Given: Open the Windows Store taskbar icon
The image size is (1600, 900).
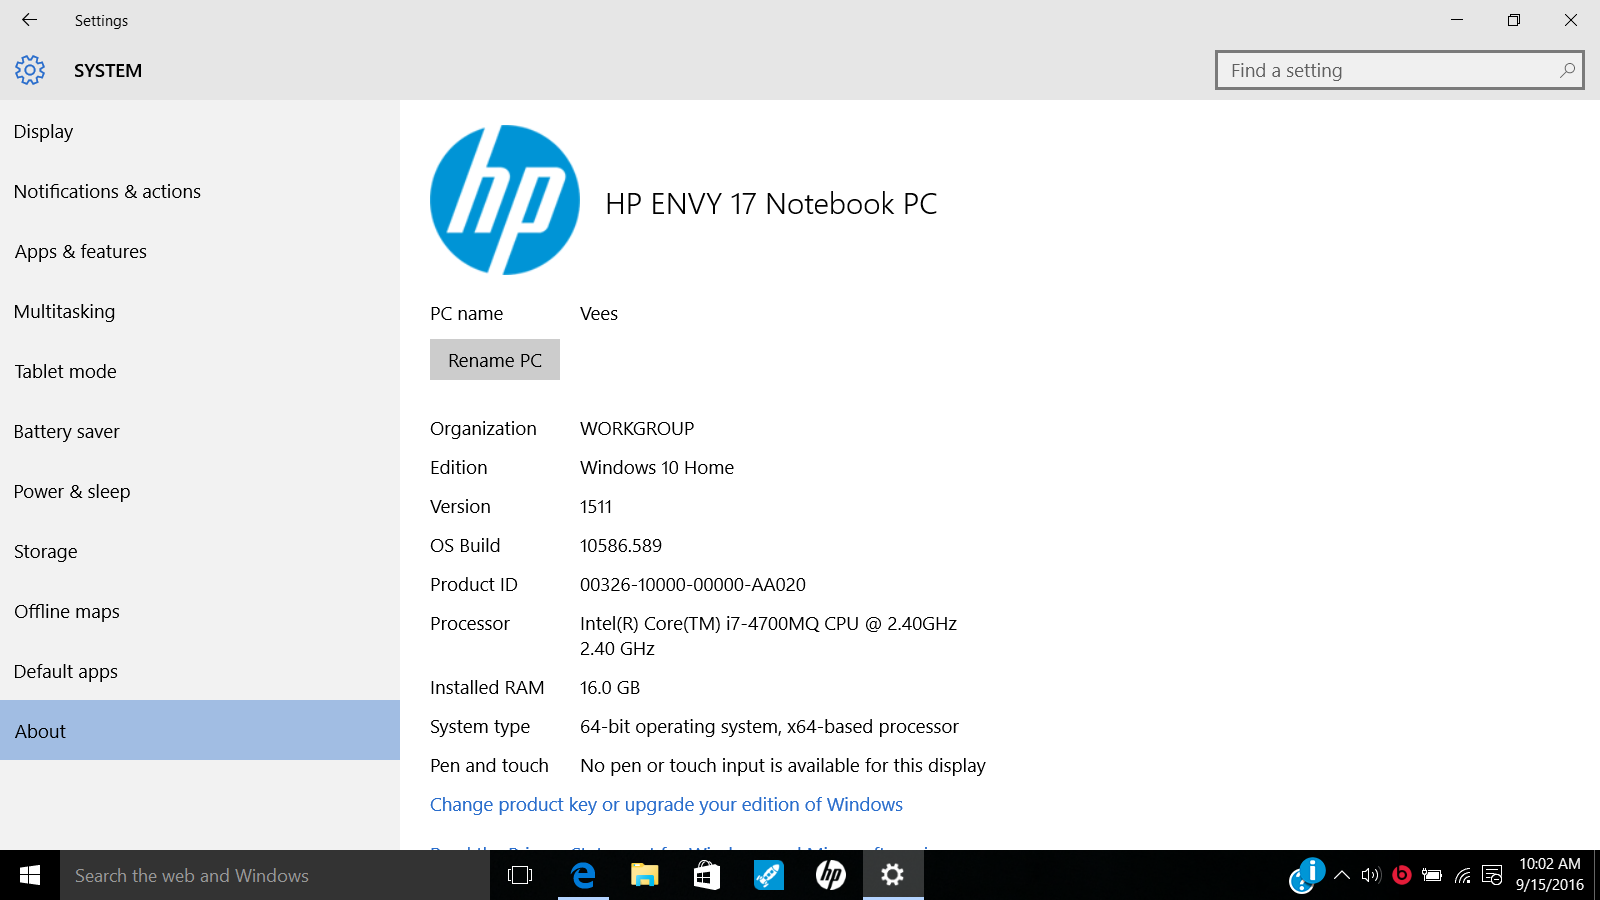Looking at the screenshot, I should (x=707, y=875).
